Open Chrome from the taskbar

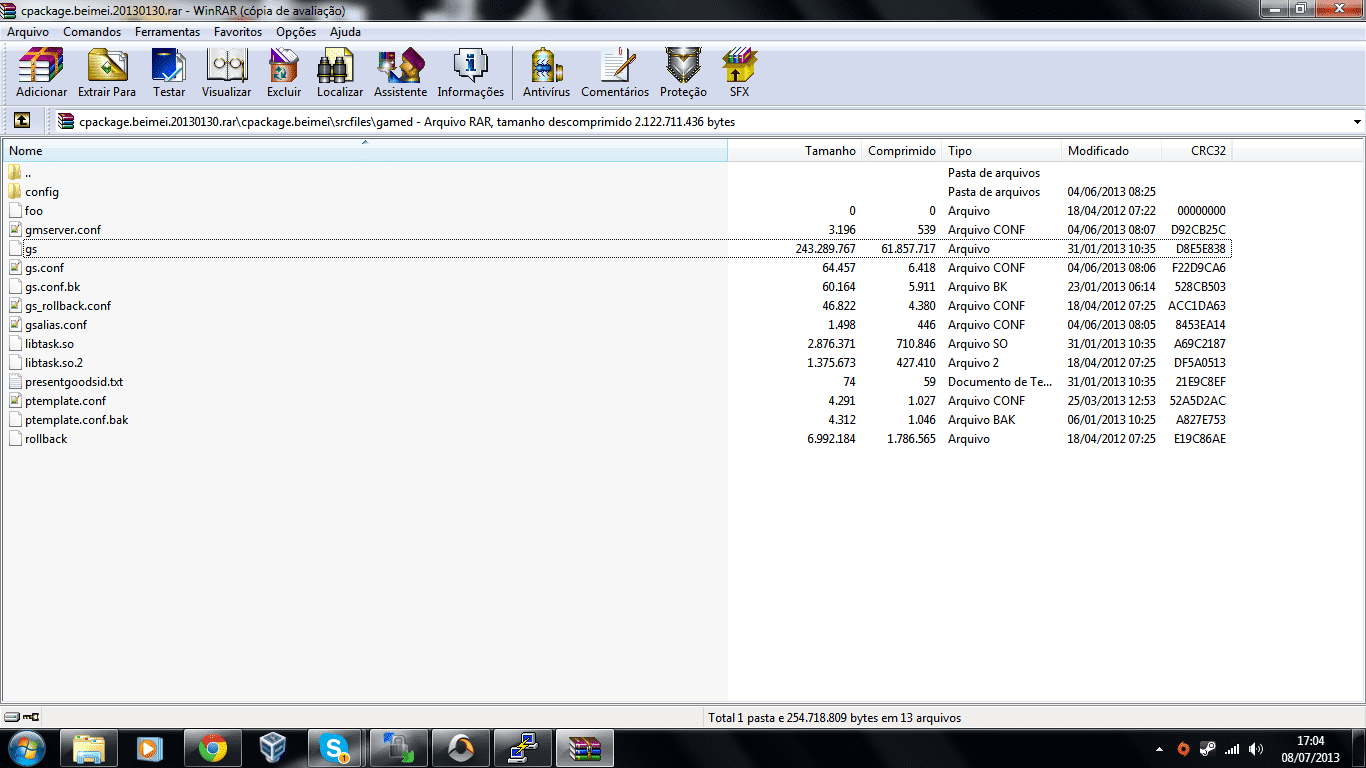point(212,748)
